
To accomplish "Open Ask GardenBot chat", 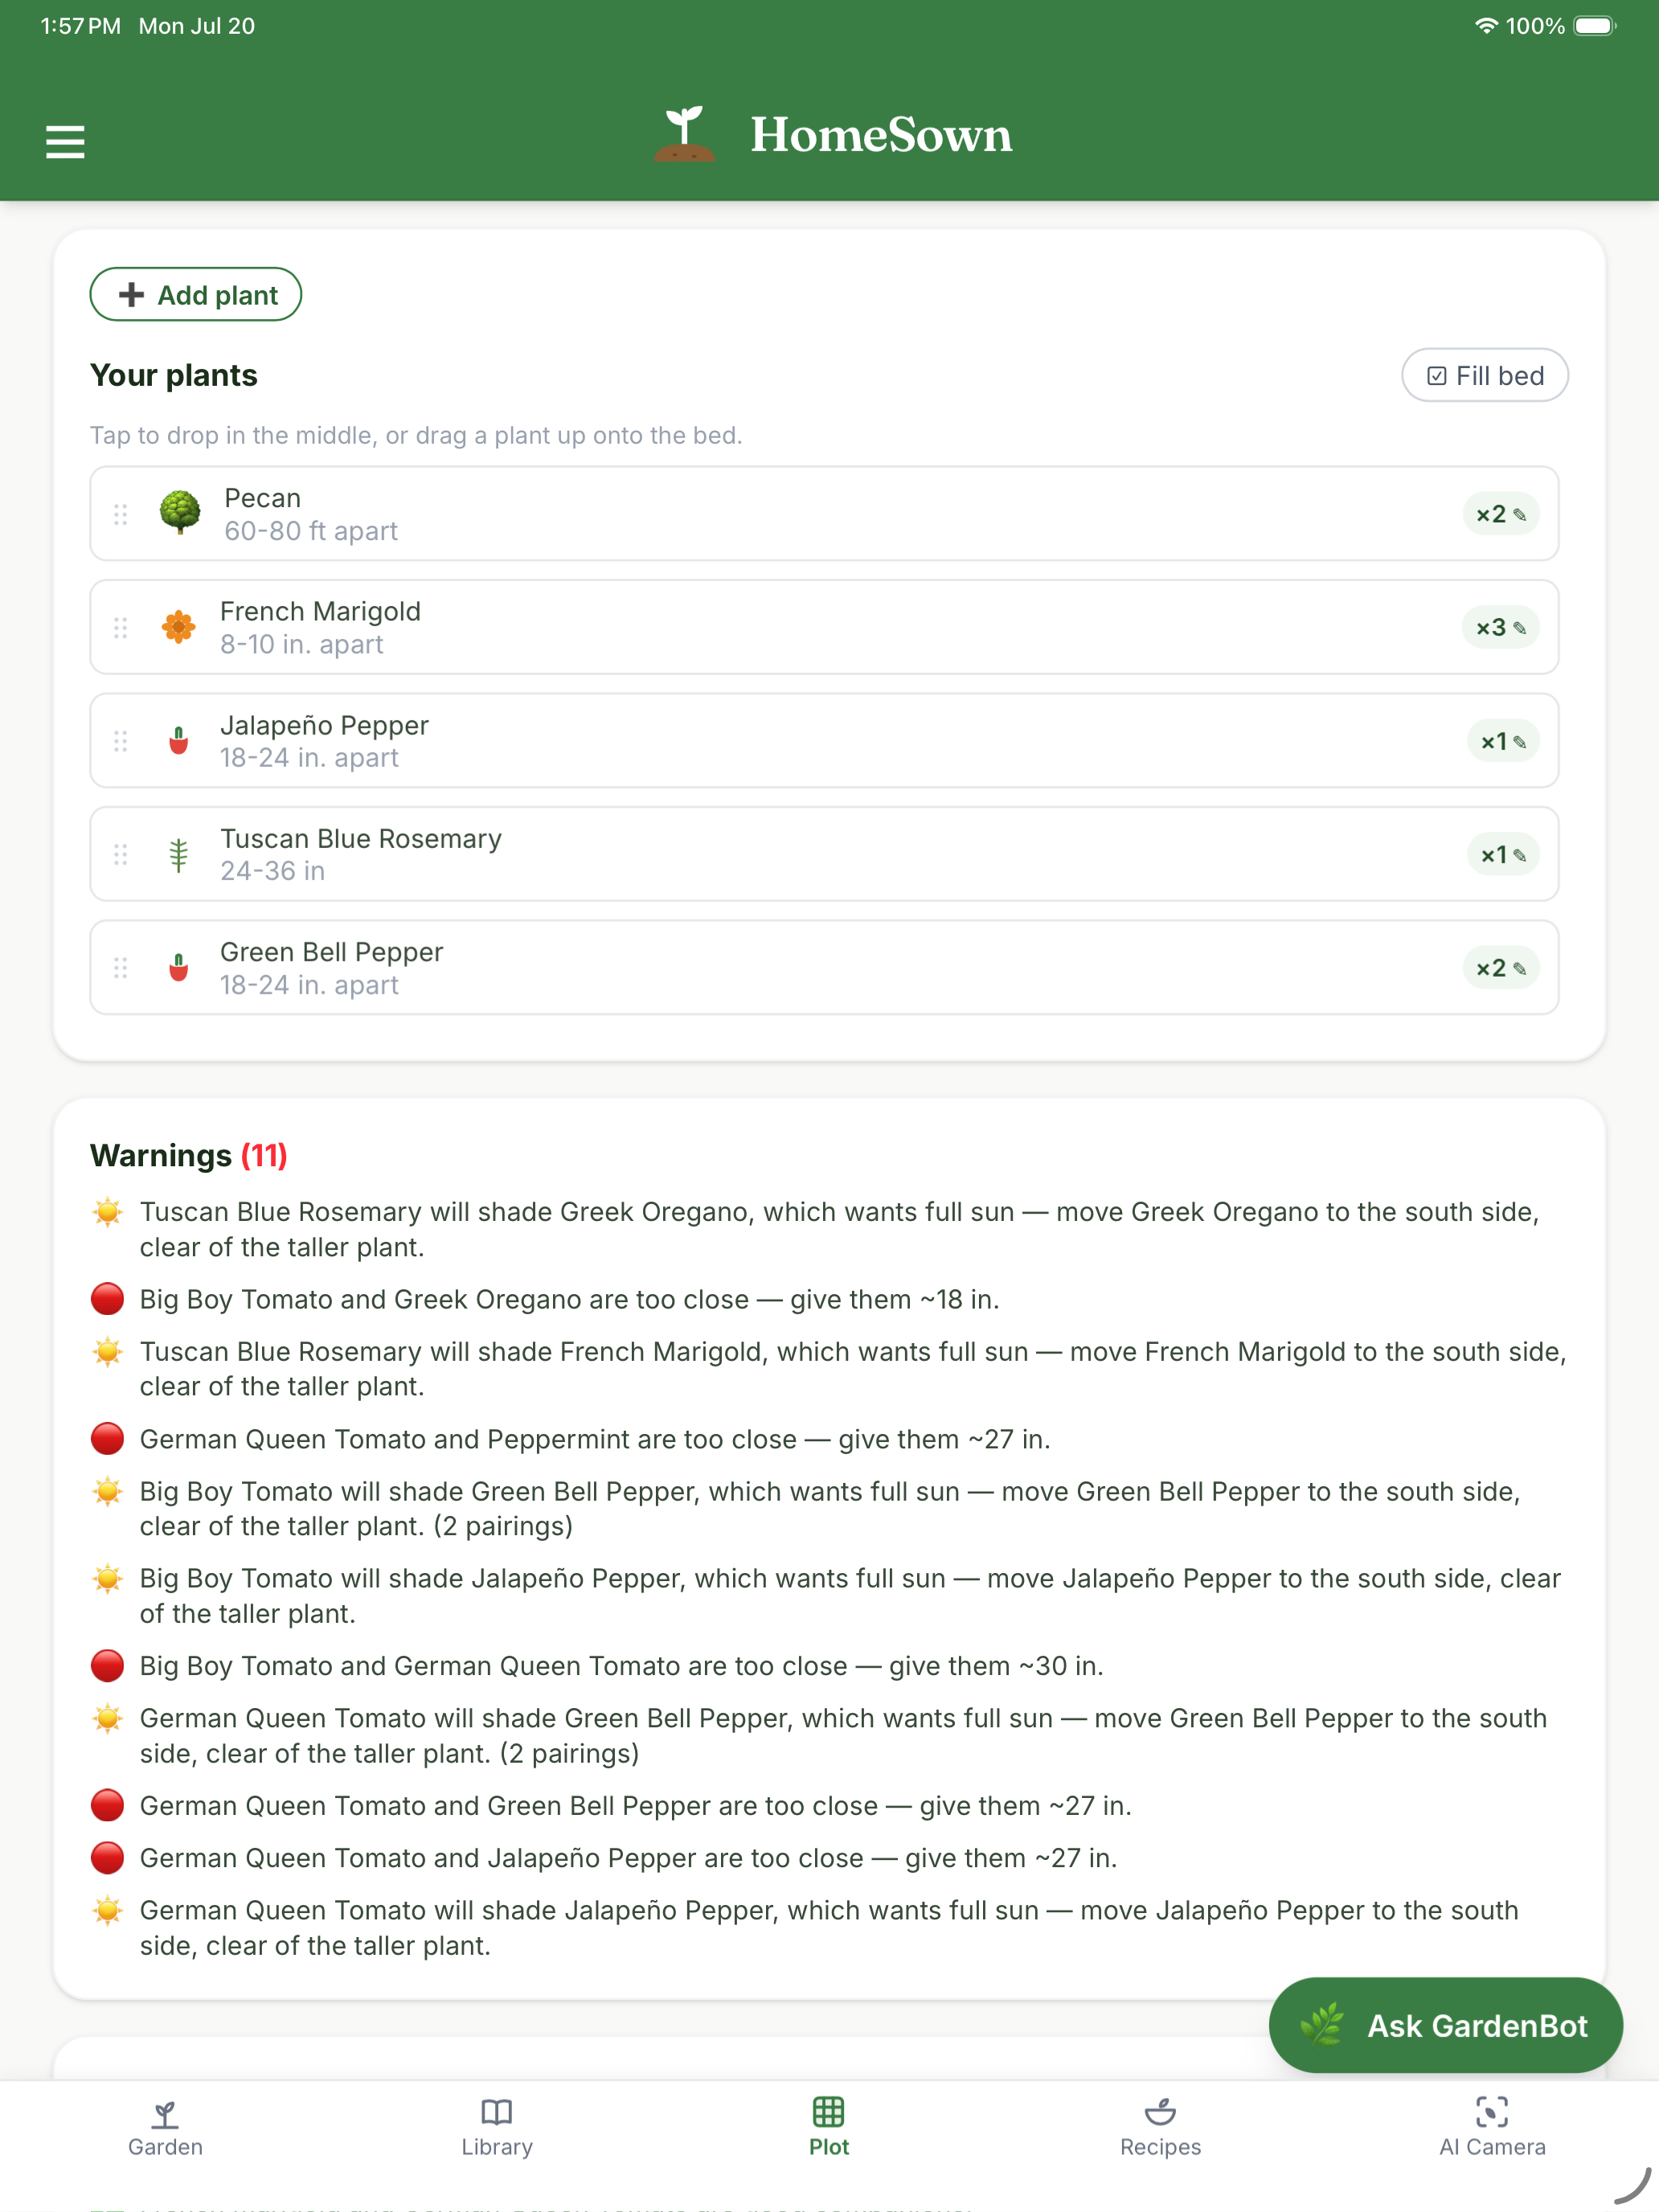I will (x=1445, y=2025).
